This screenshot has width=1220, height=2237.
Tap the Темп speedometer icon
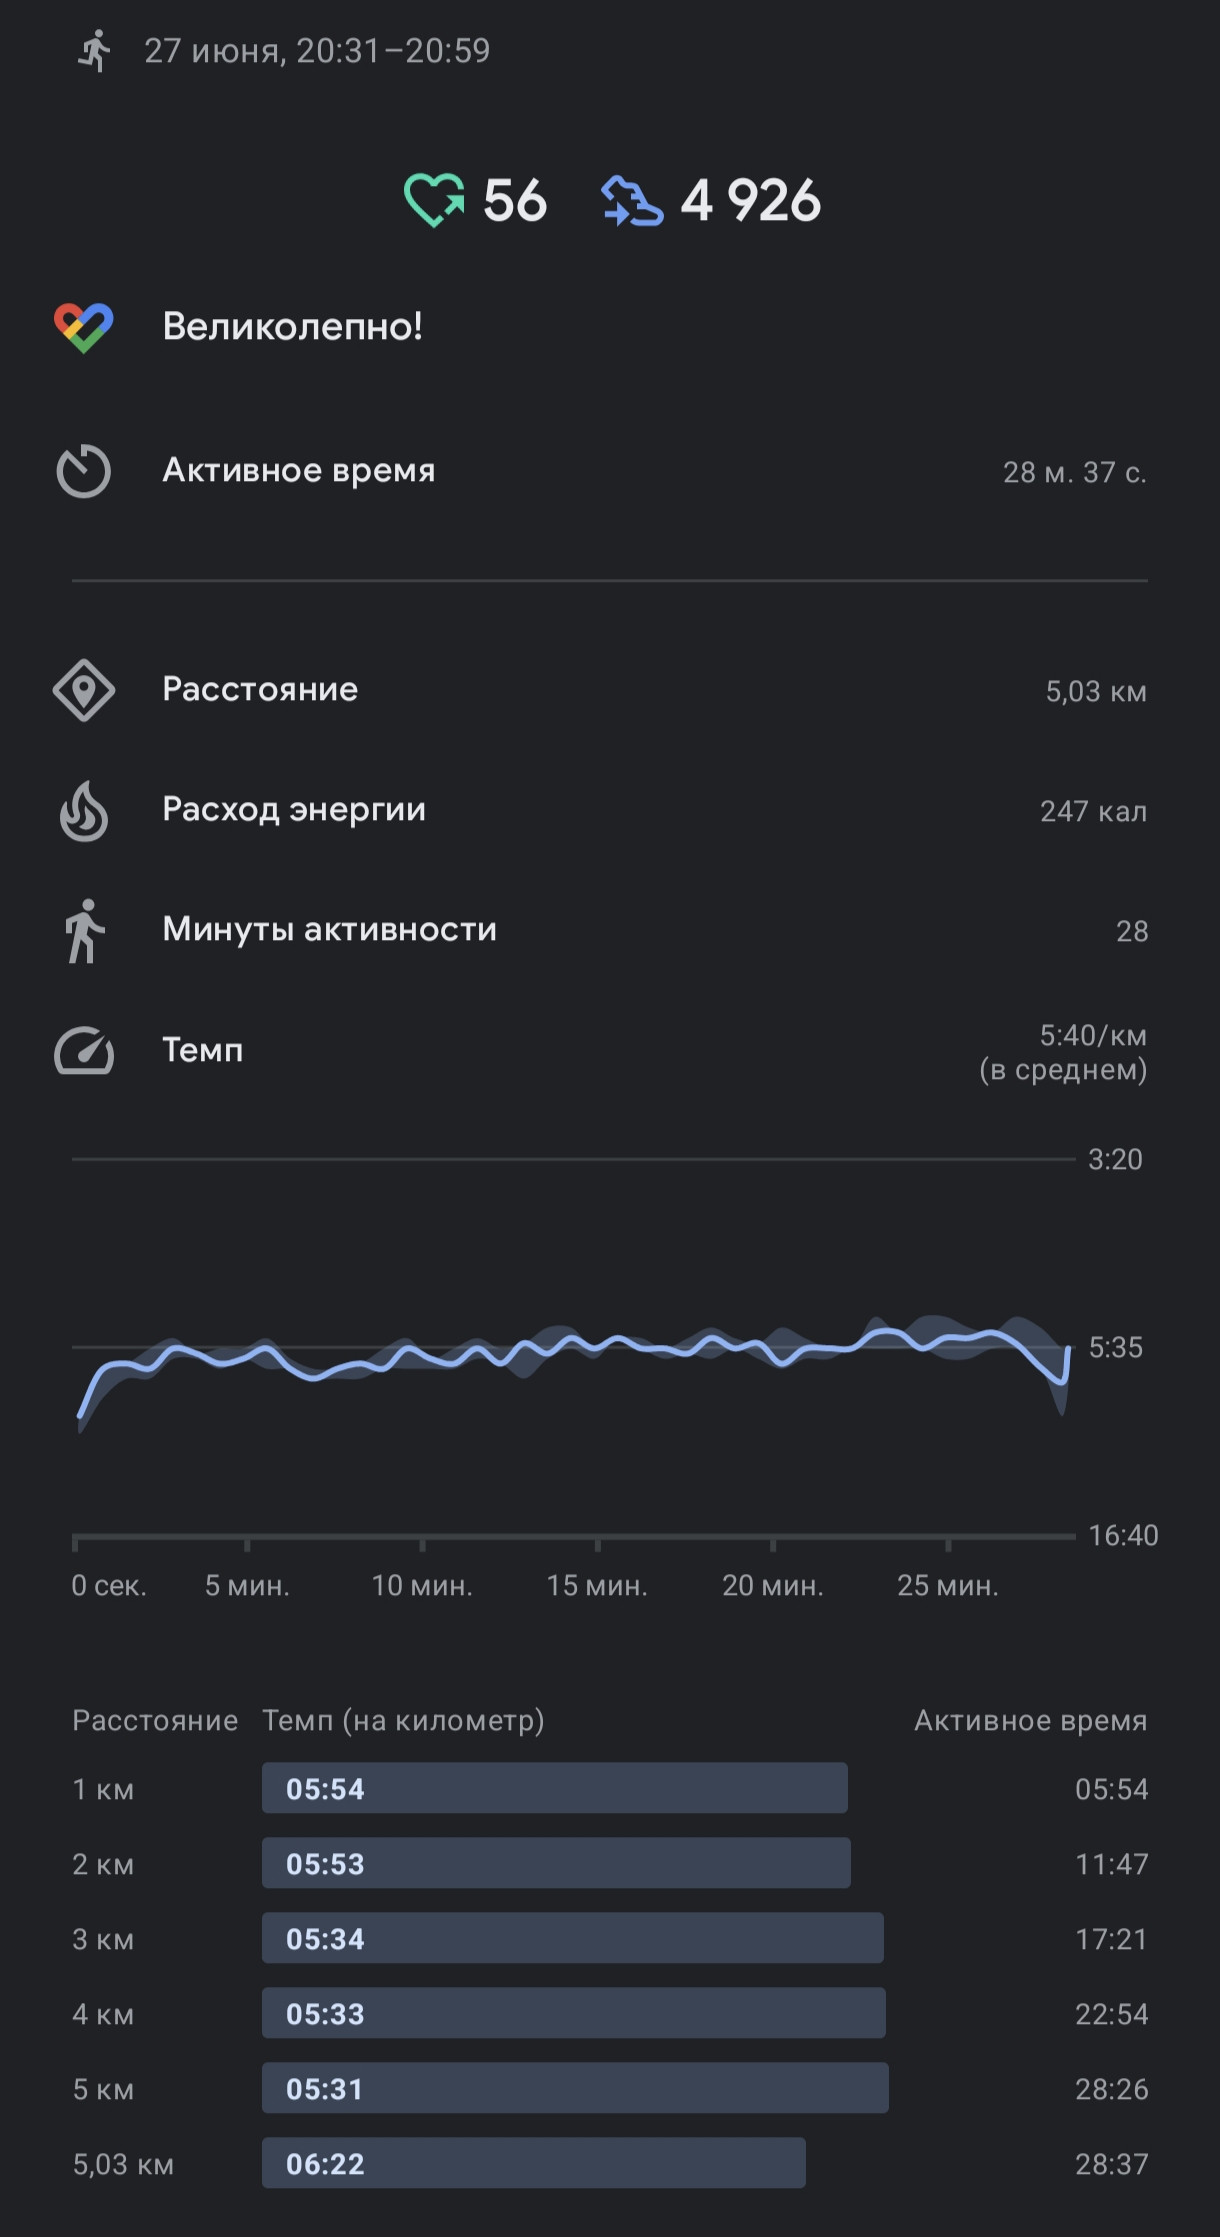84,1050
